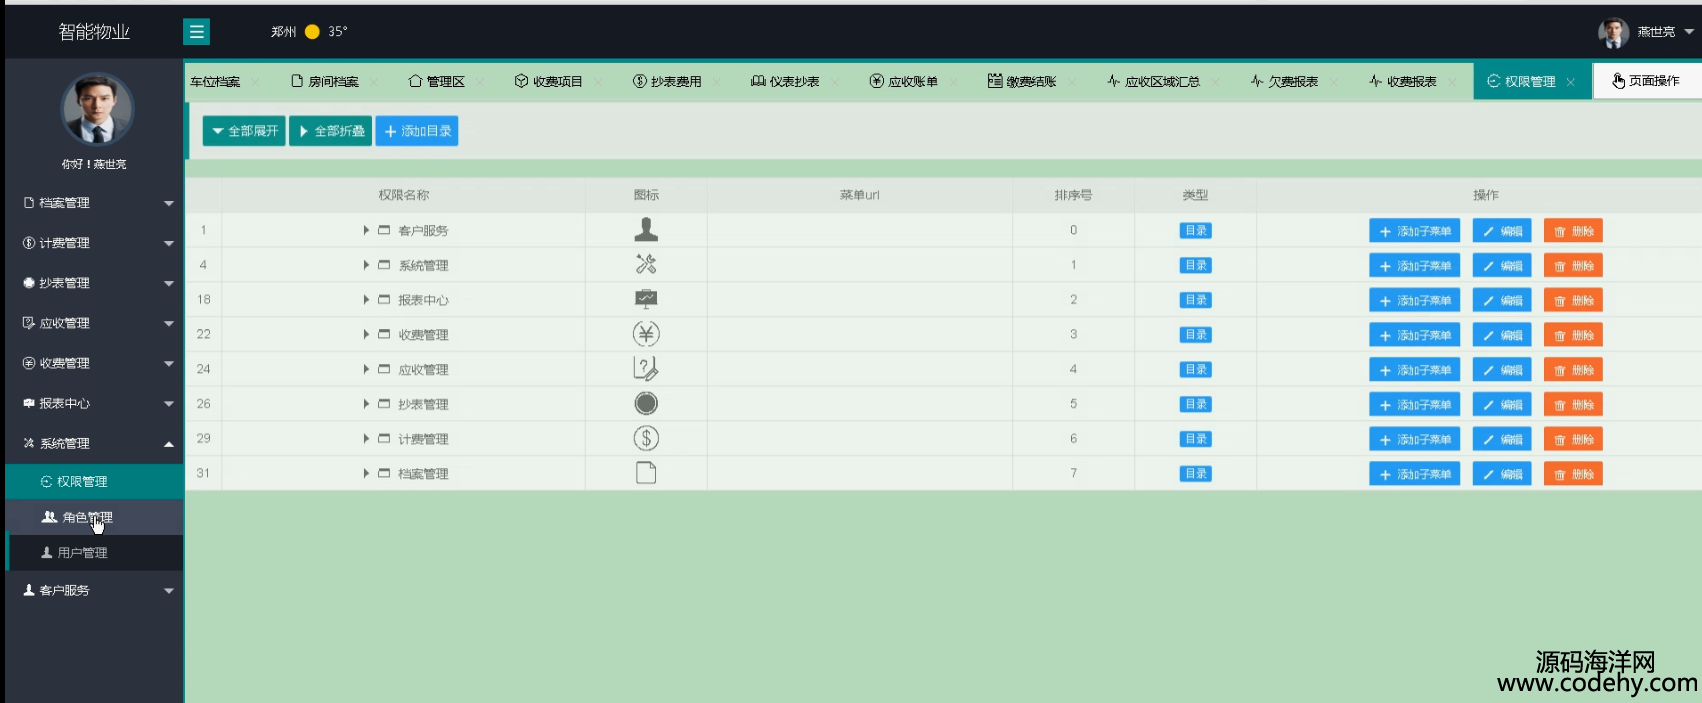Screen dimensions: 1702x703
Task: Click the tools icon in 系统管理 row
Action: point(646,265)
